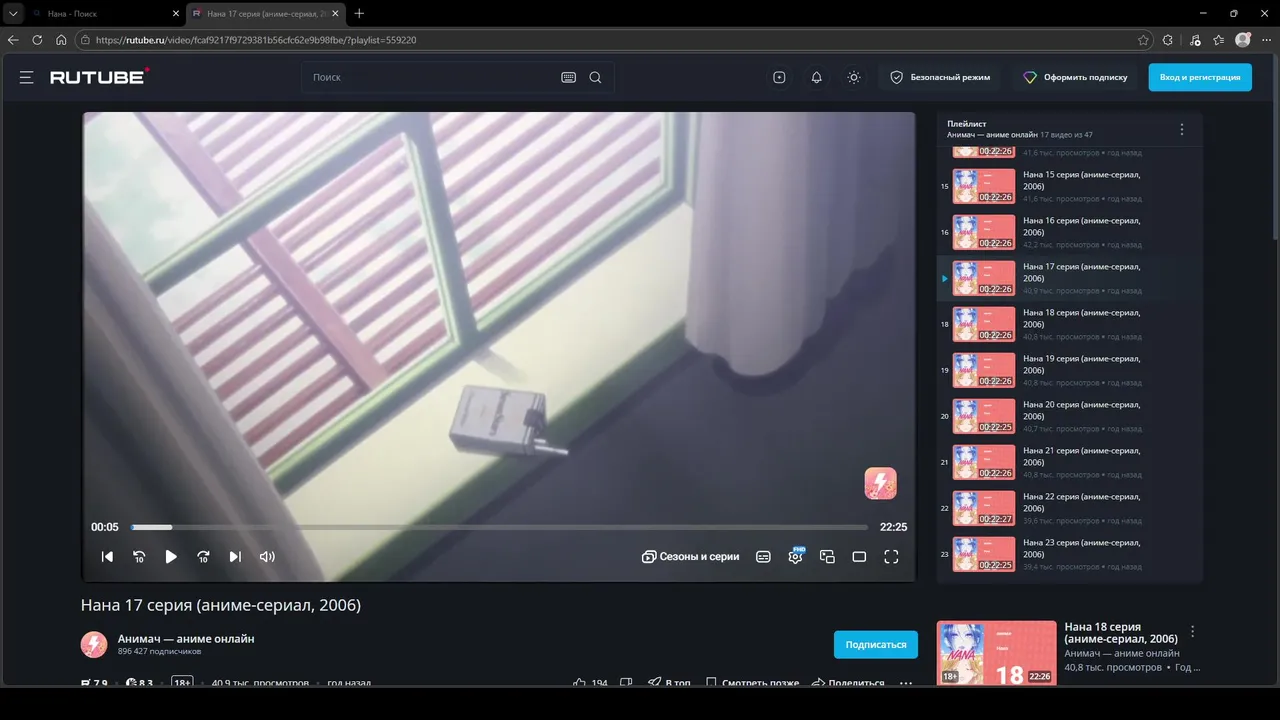The width and height of the screenshot is (1280, 720).
Task: Select Нана 18 серия in playlist
Action: 1069,324
